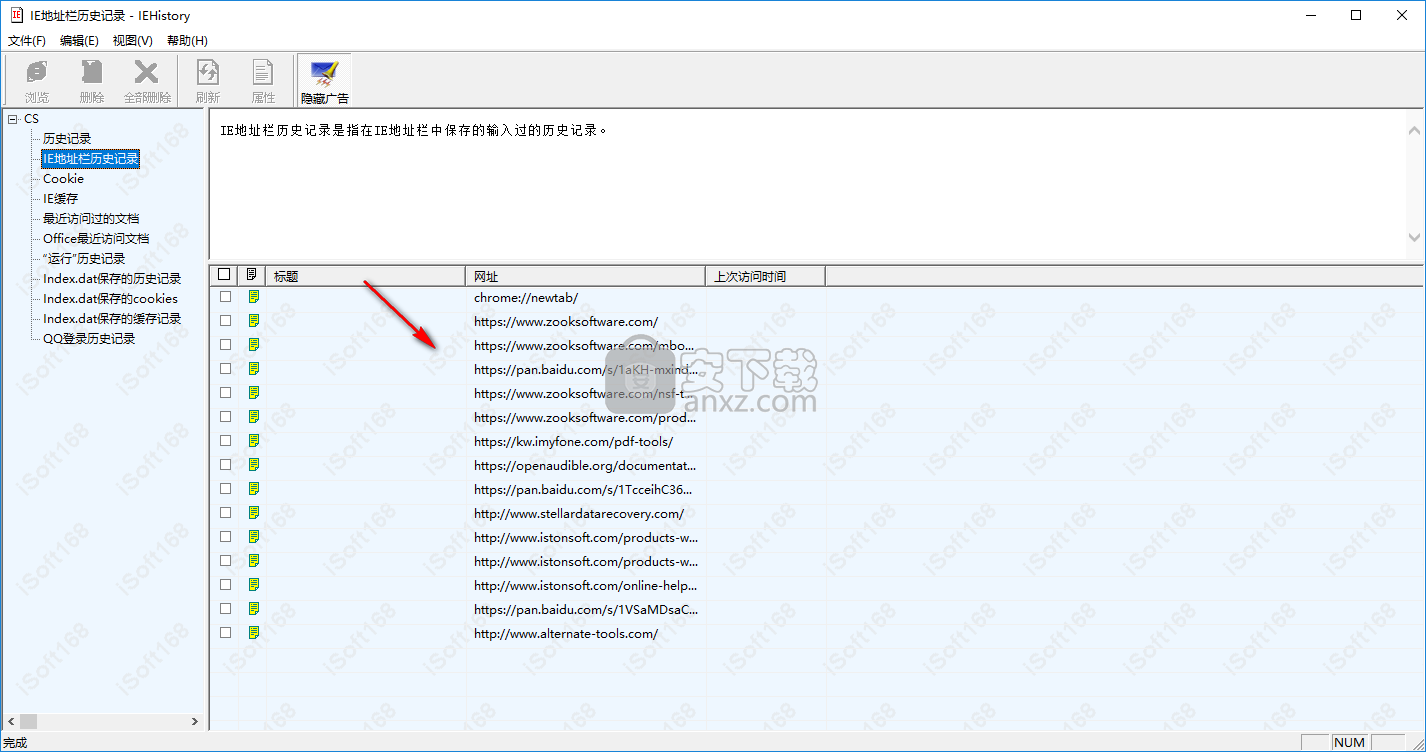Open the Help (帮助) menu
The width and height of the screenshot is (1426, 752).
coord(187,41)
